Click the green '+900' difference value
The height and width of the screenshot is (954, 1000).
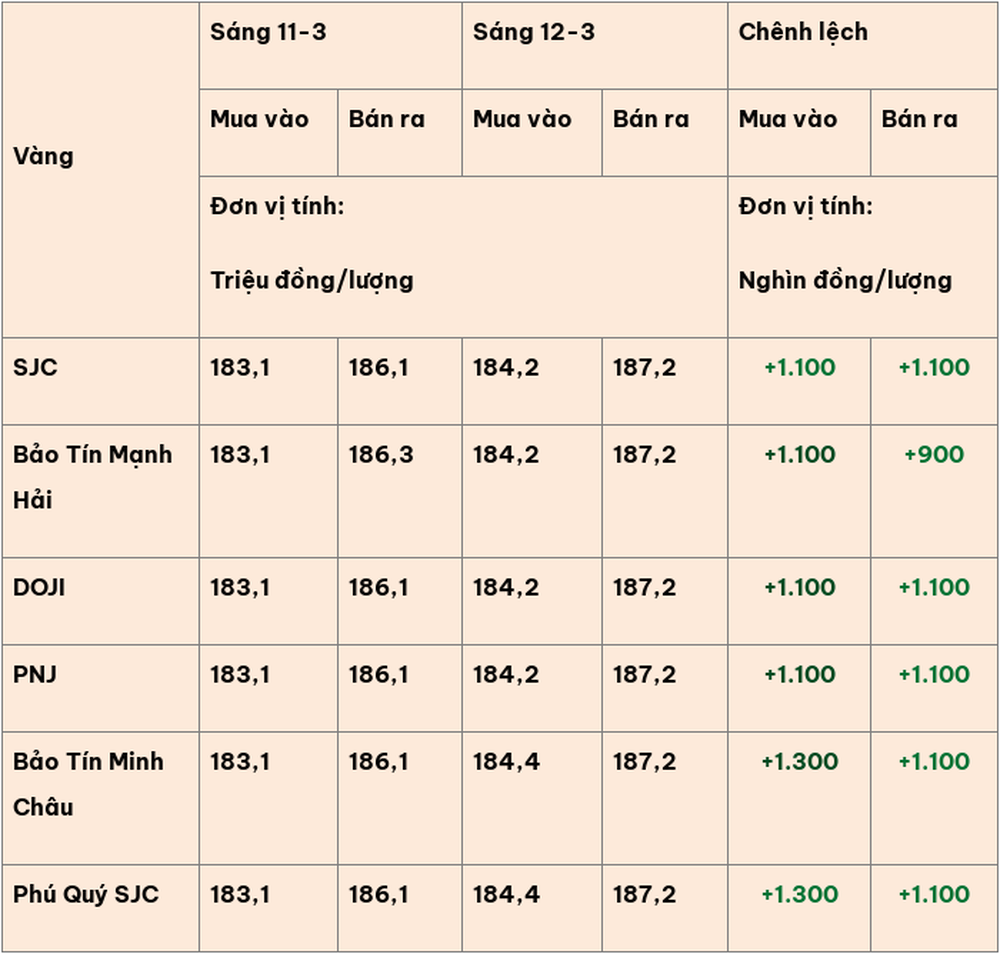coord(934,454)
